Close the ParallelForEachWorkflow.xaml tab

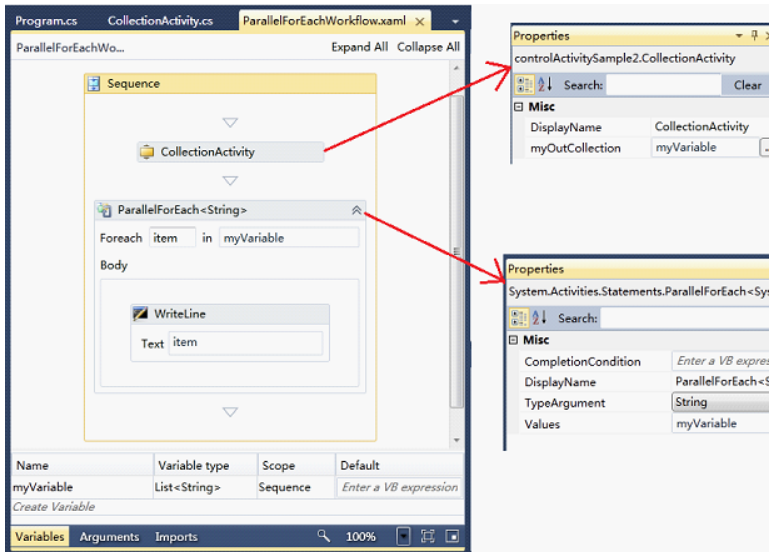point(420,22)
